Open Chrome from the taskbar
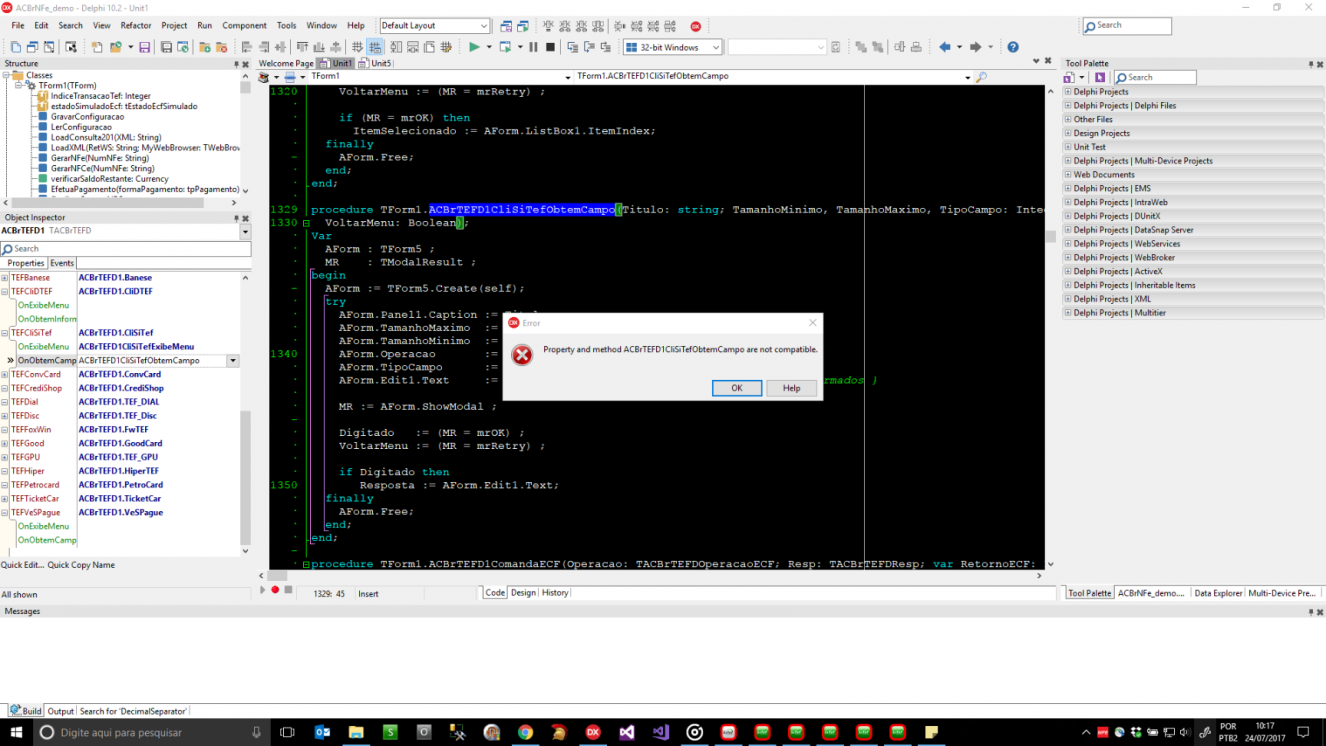This screenshot has height=746, width=1326. (525, 732)
